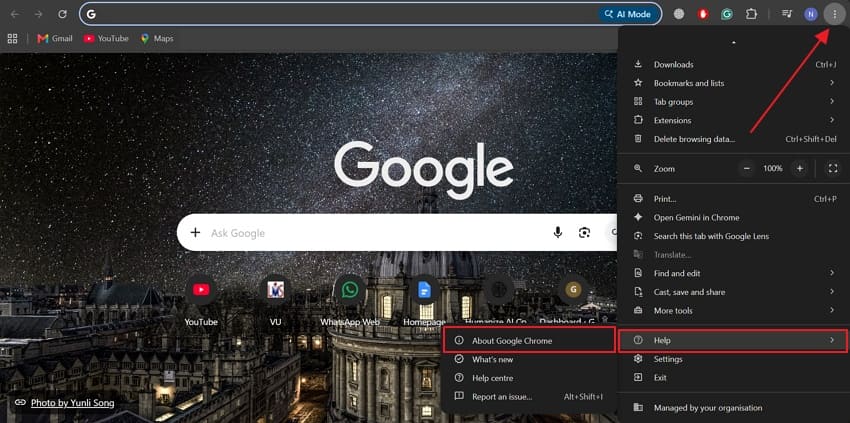Select Print in the Chrome menu

735,199
